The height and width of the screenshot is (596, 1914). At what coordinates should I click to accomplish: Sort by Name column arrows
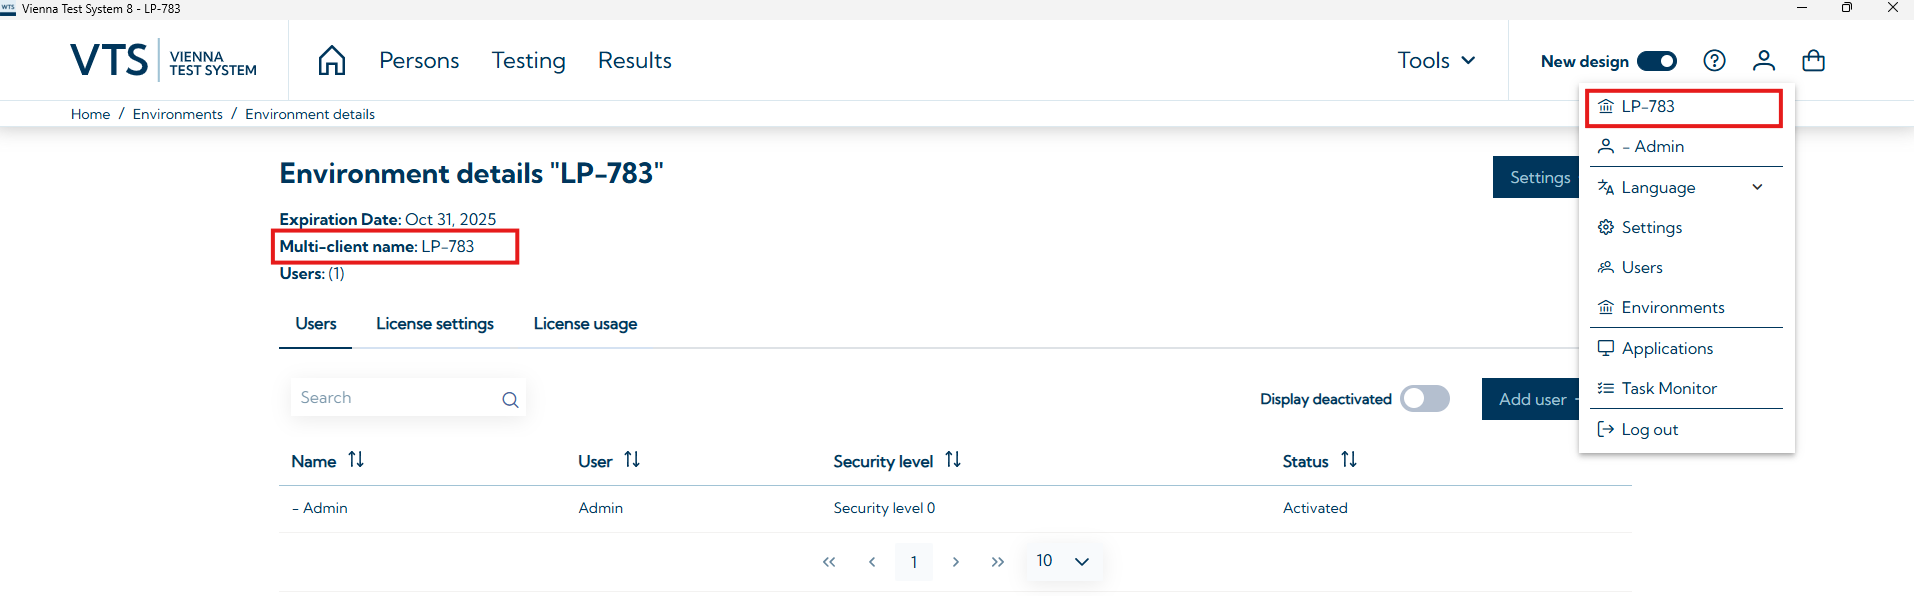pyautogui.click(x=356, y=460)
